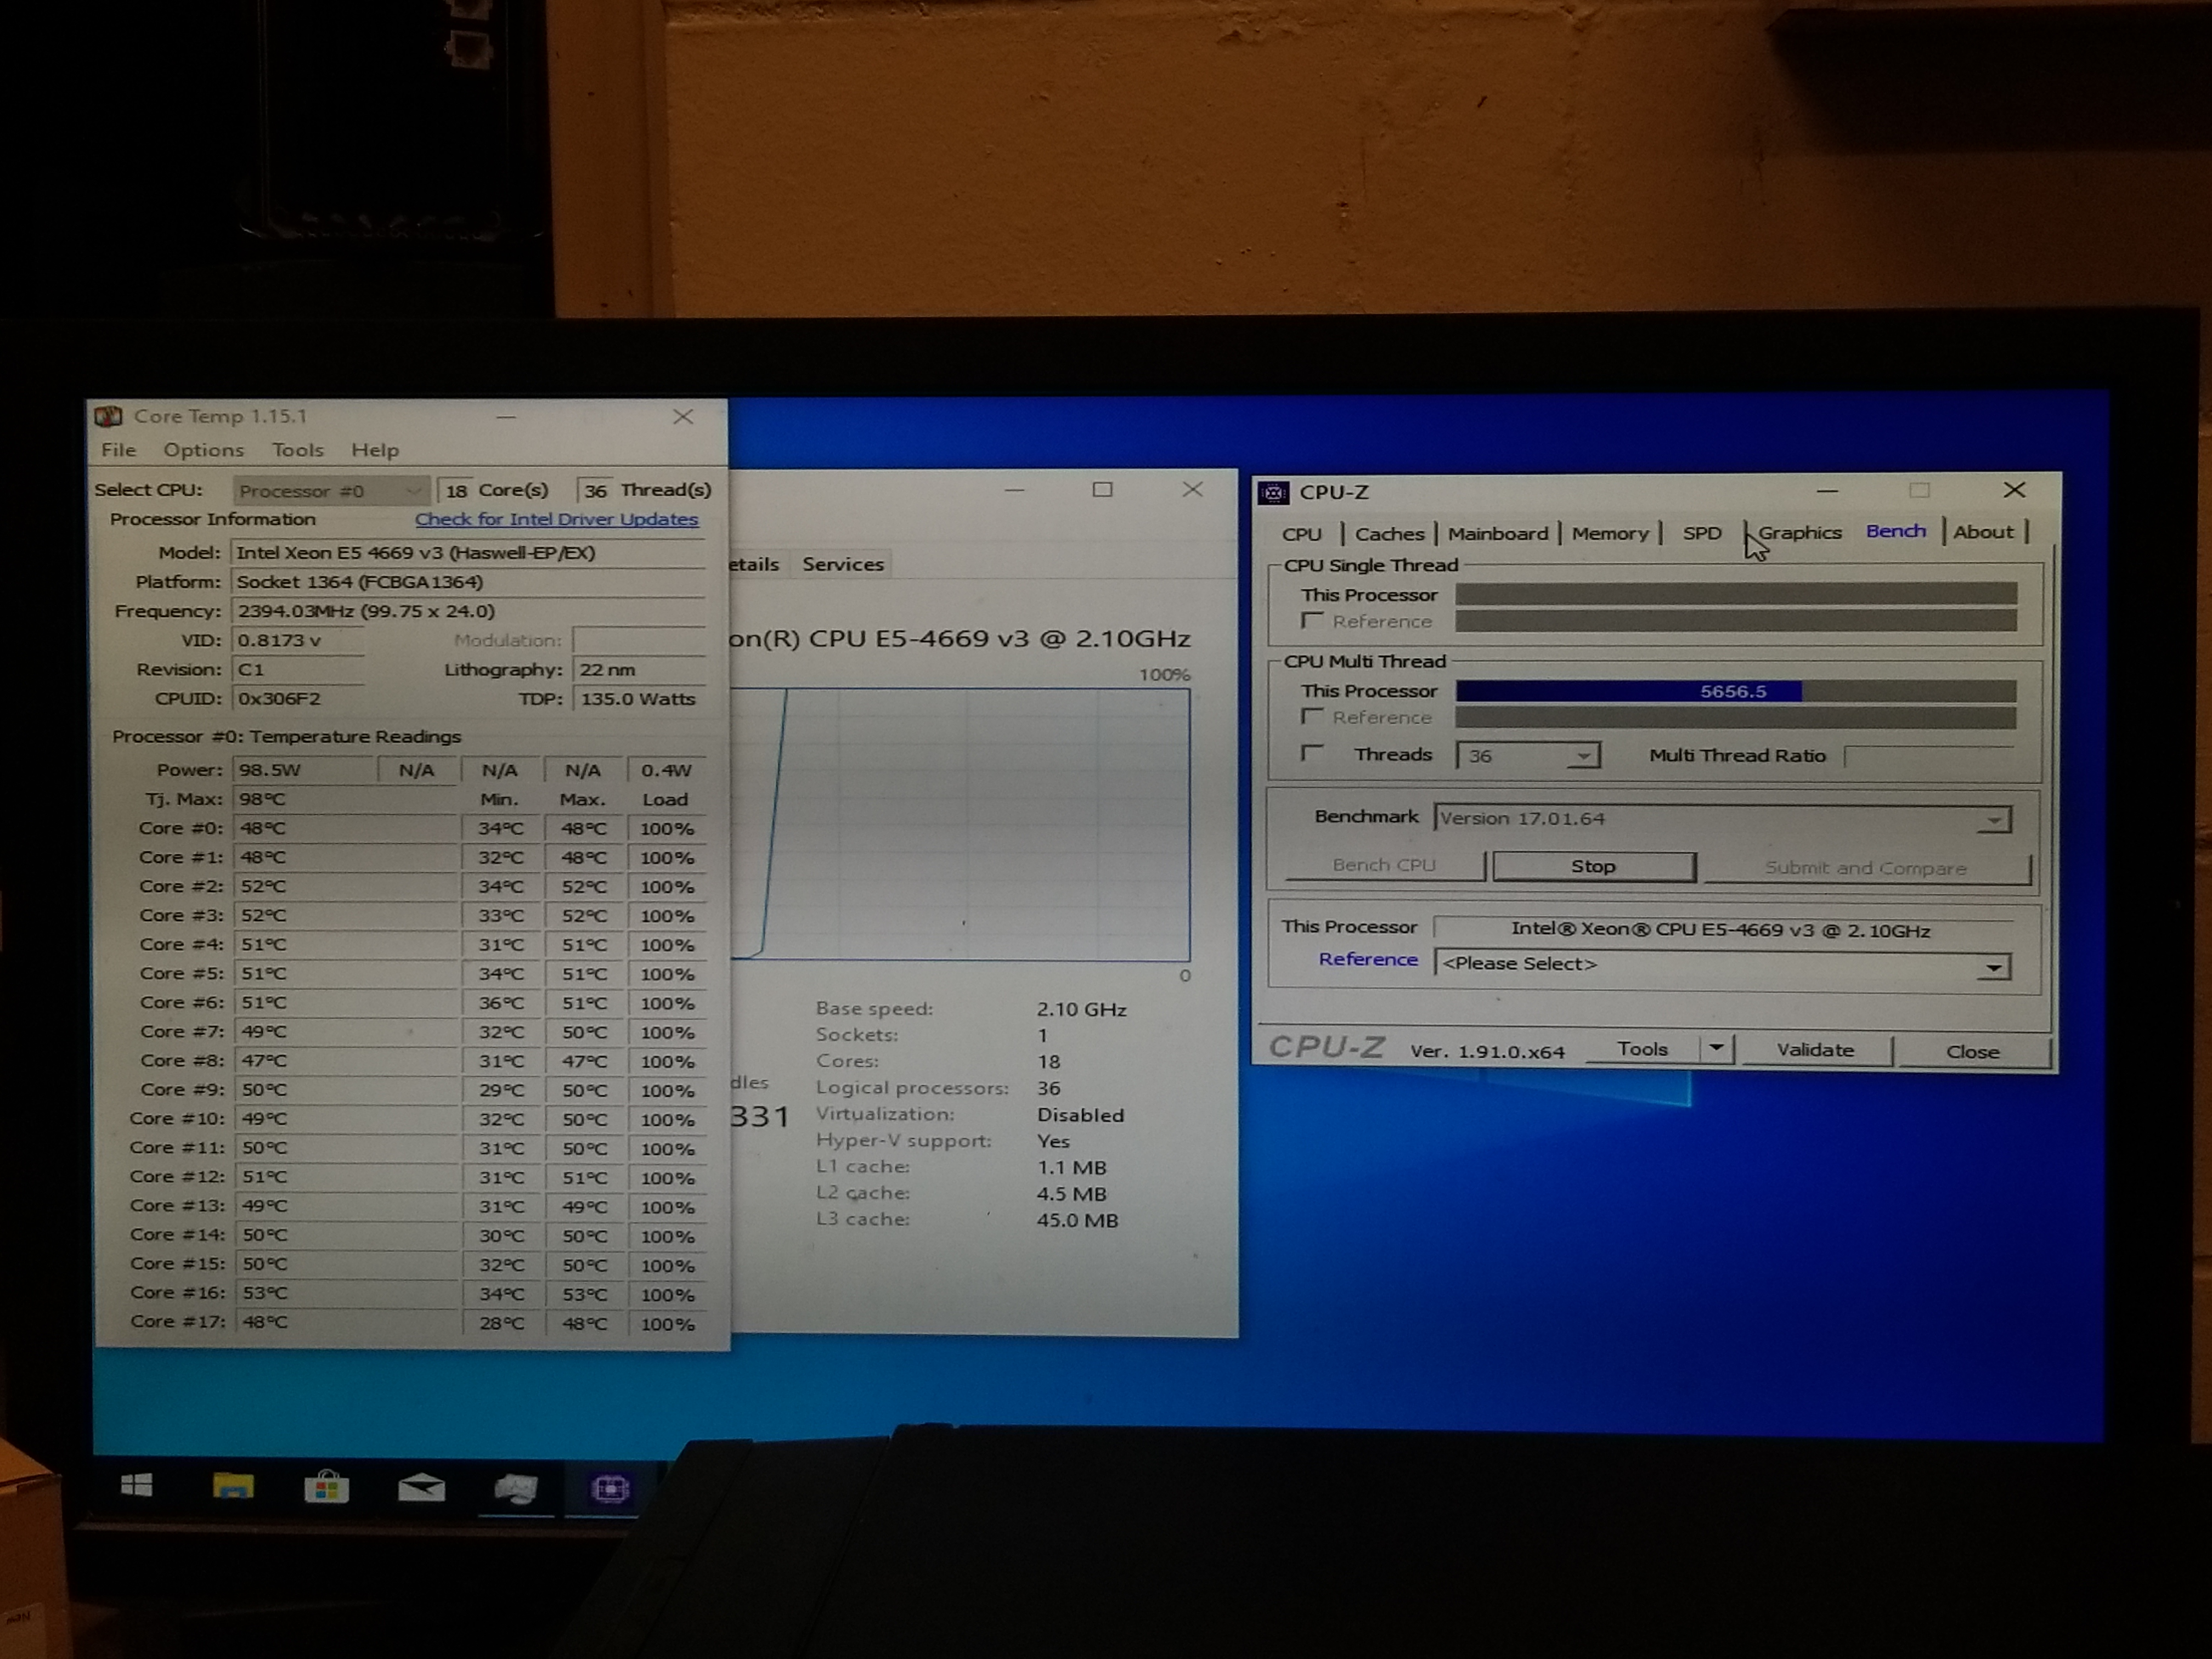Expand the Tools arrow menu in CPU-Z
Screen dimensions: 2212x1659
pos(1716,1049)
